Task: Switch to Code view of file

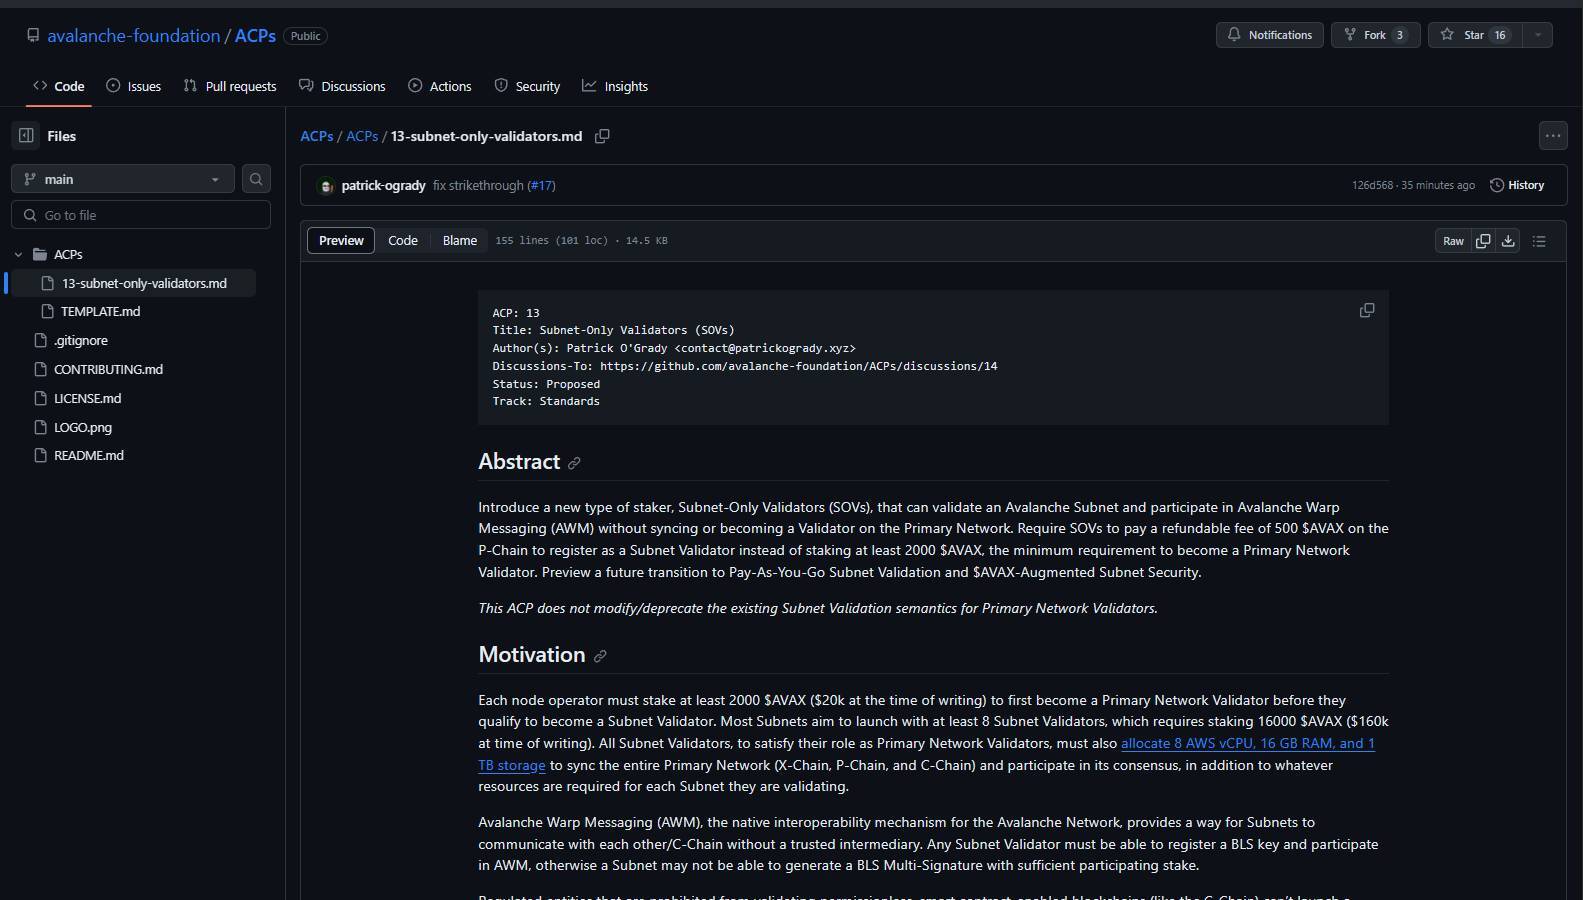Action: pyautogui.click(x=403, y=240)
